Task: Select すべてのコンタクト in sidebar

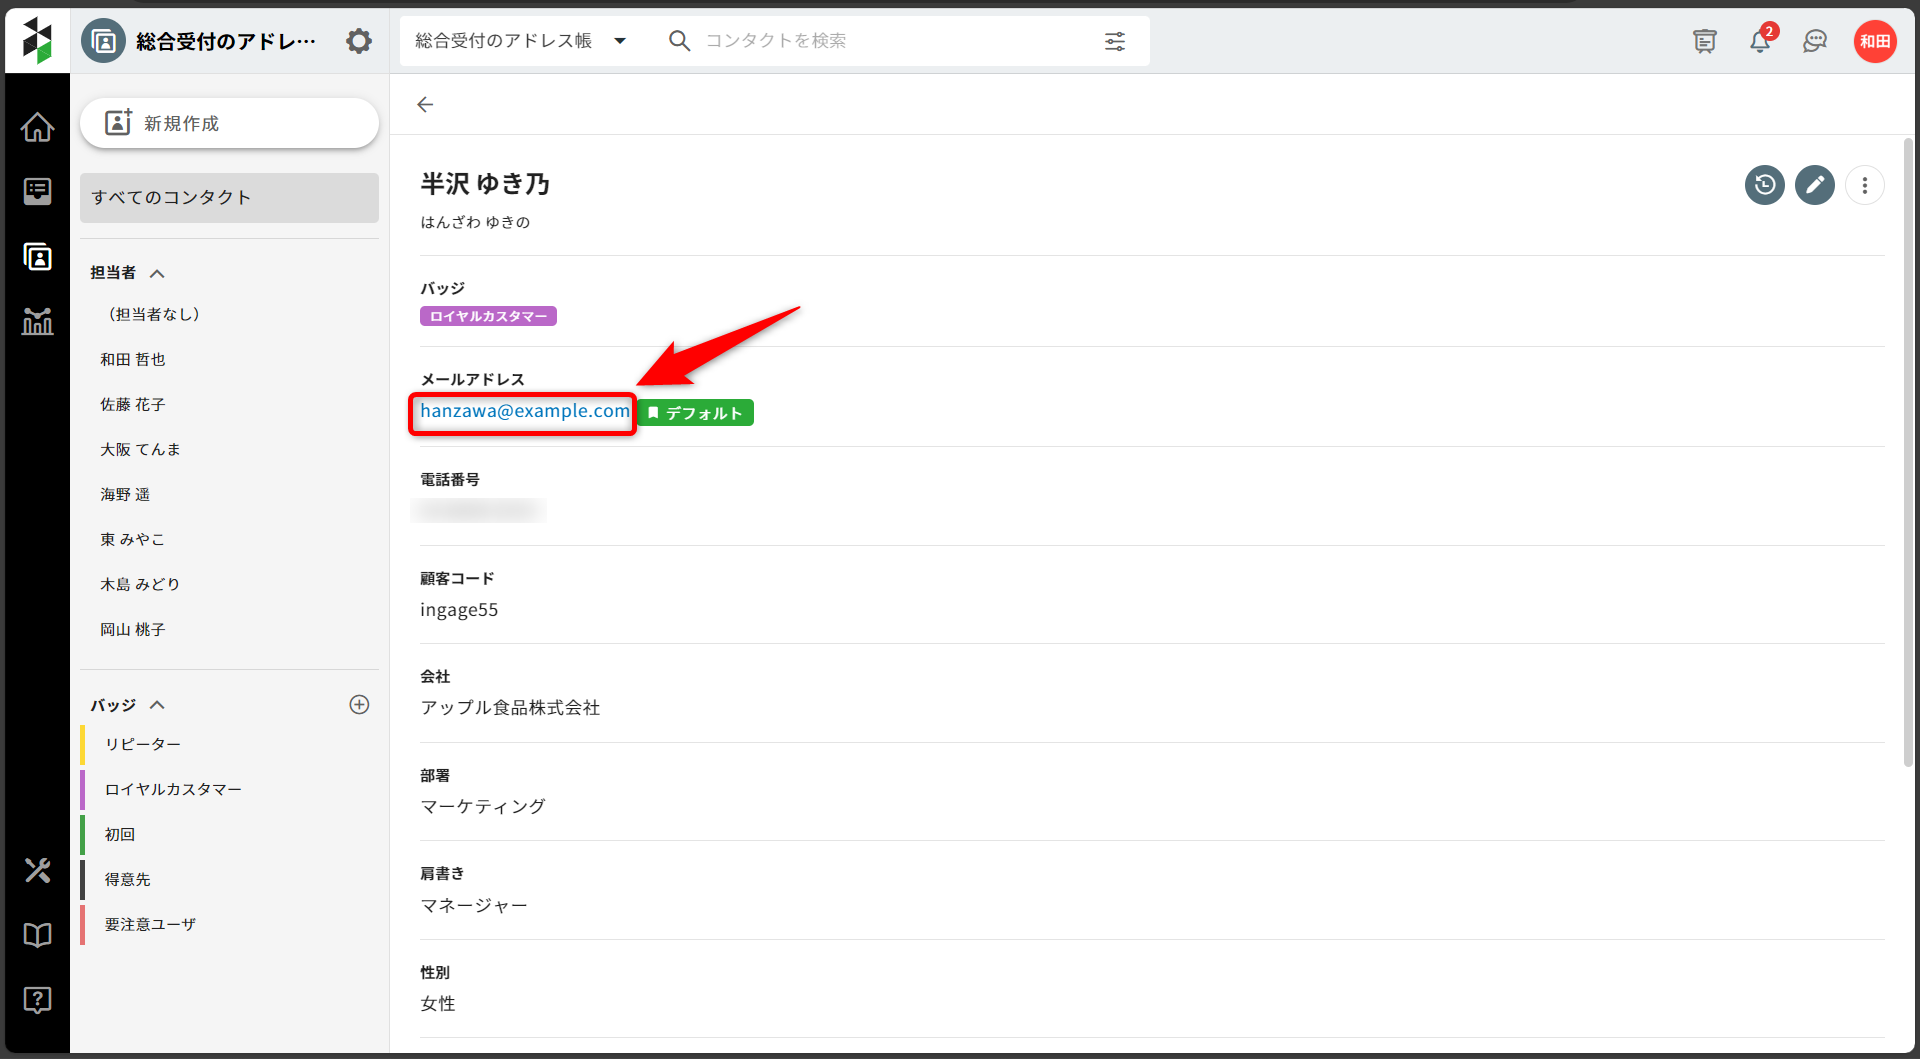Action: click(229, 197)
